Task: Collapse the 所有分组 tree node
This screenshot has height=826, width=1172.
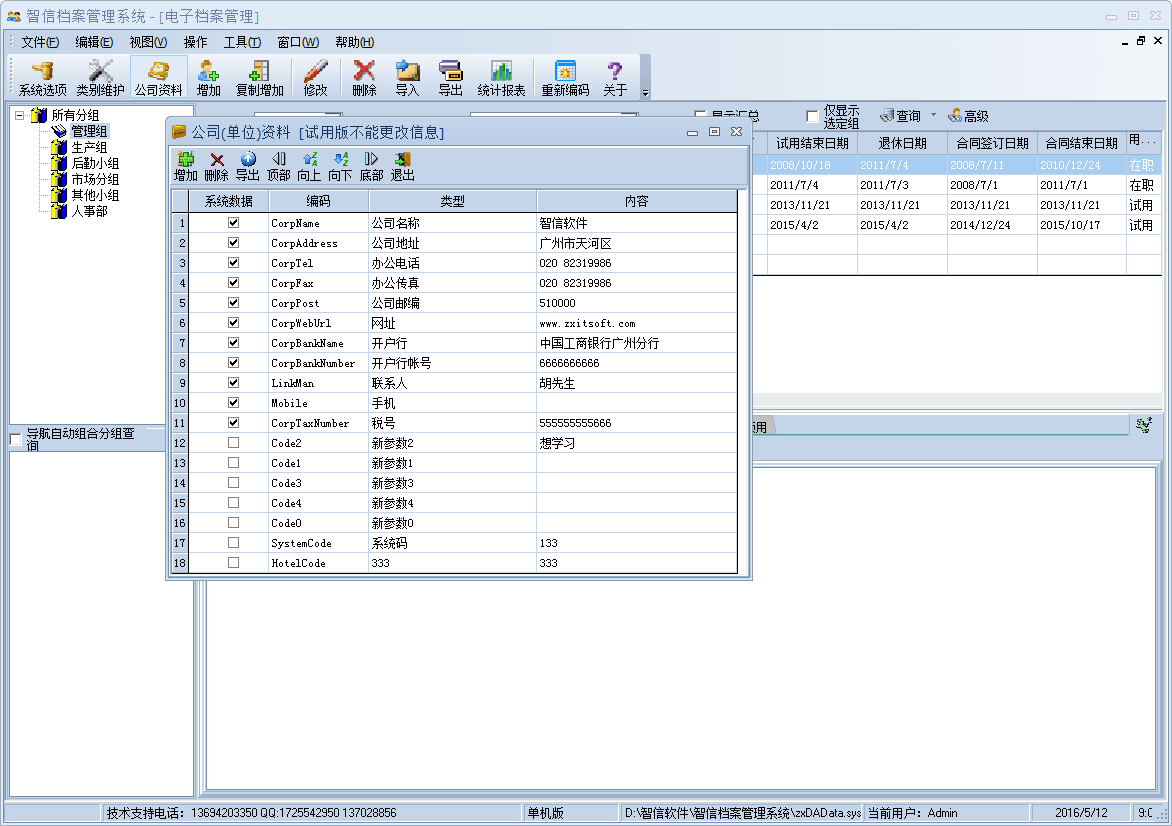Action: point(20,115)
